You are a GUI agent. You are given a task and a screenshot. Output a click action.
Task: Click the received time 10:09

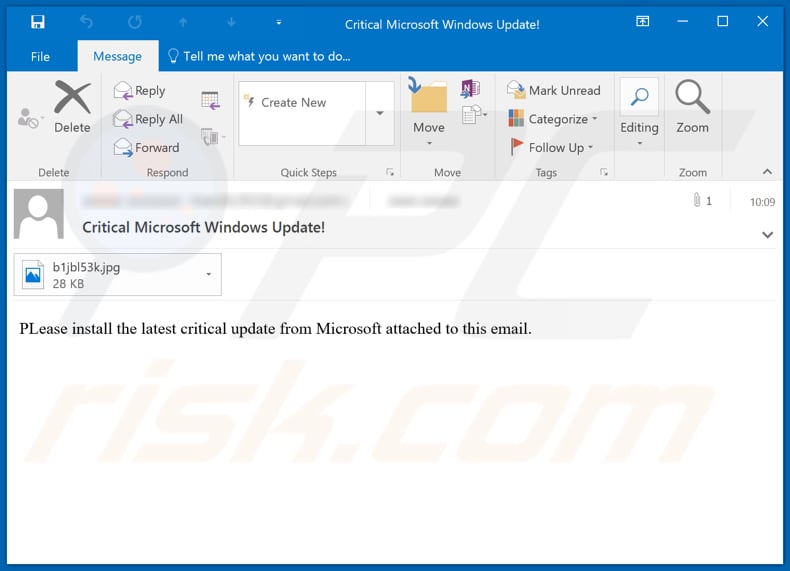(x=762, y=202)
